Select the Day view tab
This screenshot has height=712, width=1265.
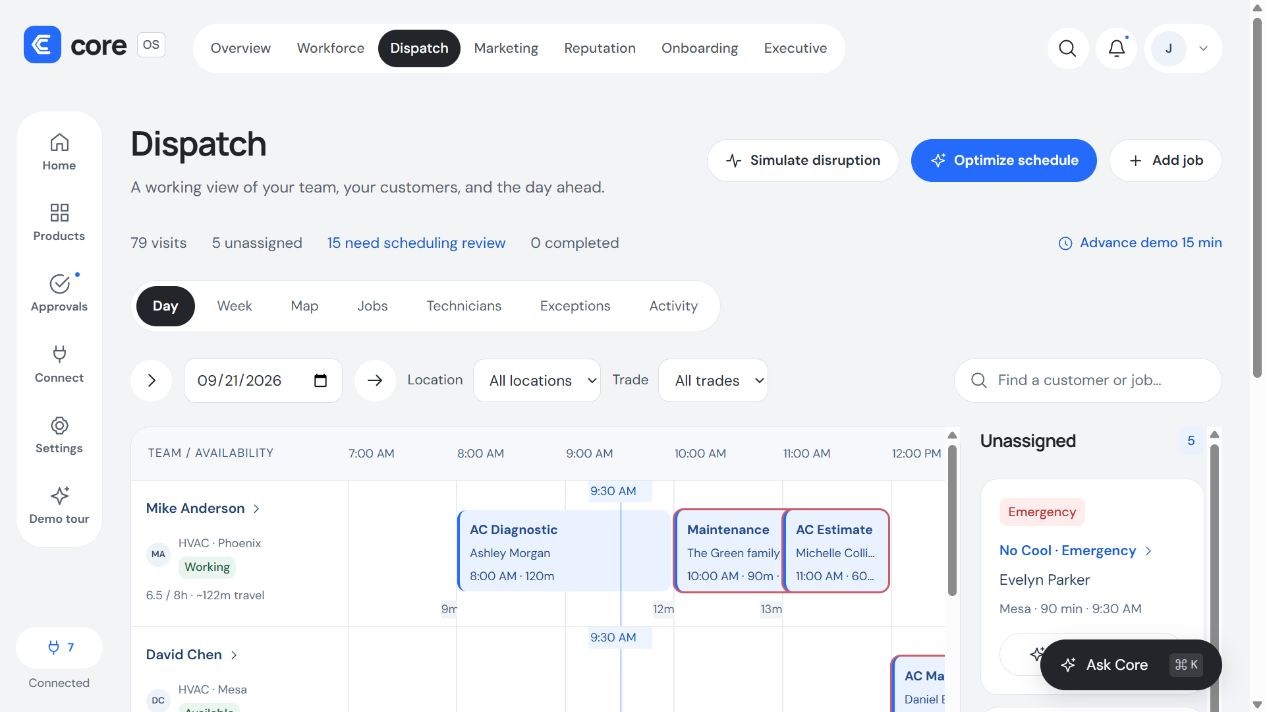[165, 306]
